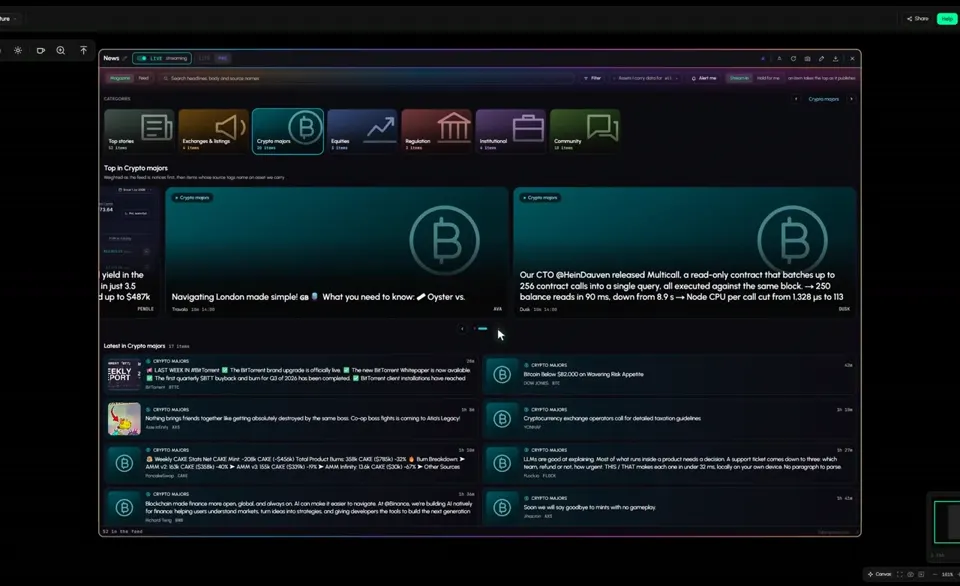Click the Bitcoin icon beside Cryptocurrency exchange operators story

coord(502,419)
